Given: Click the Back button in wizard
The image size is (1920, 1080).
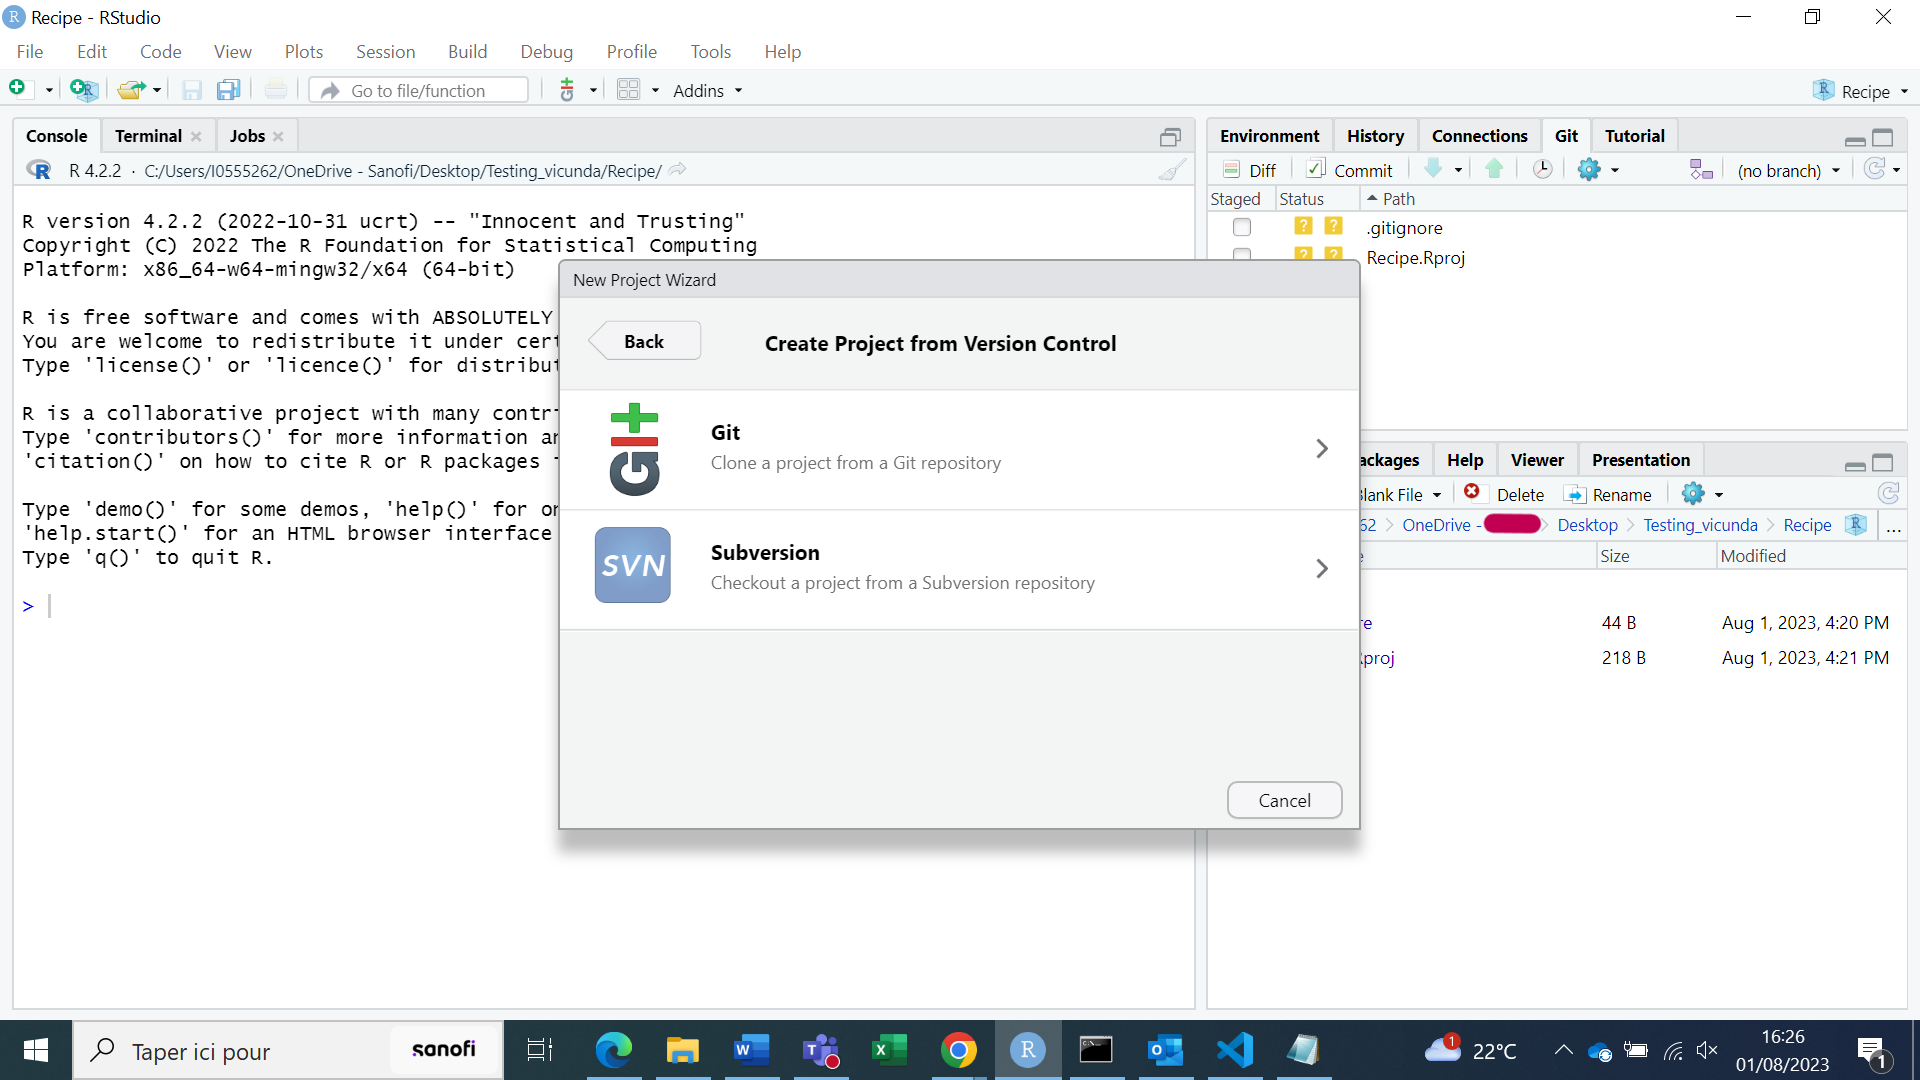Looking at the screenshot, I should (644, 342).
